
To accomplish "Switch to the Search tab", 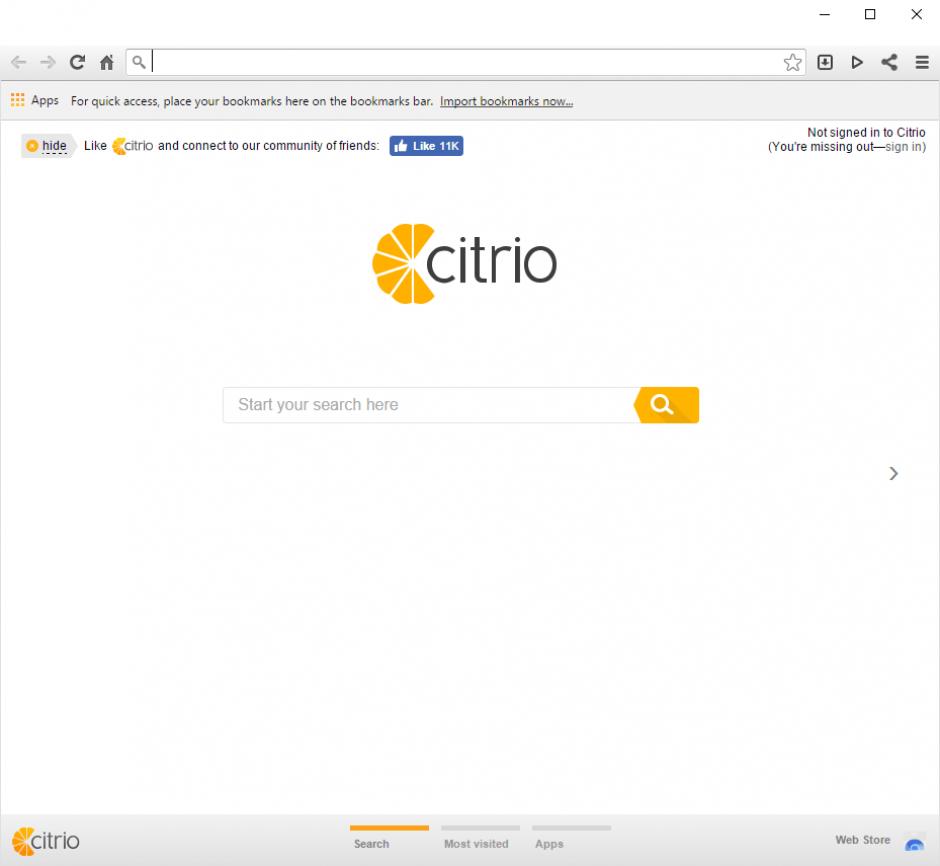I will pos(389,838).
